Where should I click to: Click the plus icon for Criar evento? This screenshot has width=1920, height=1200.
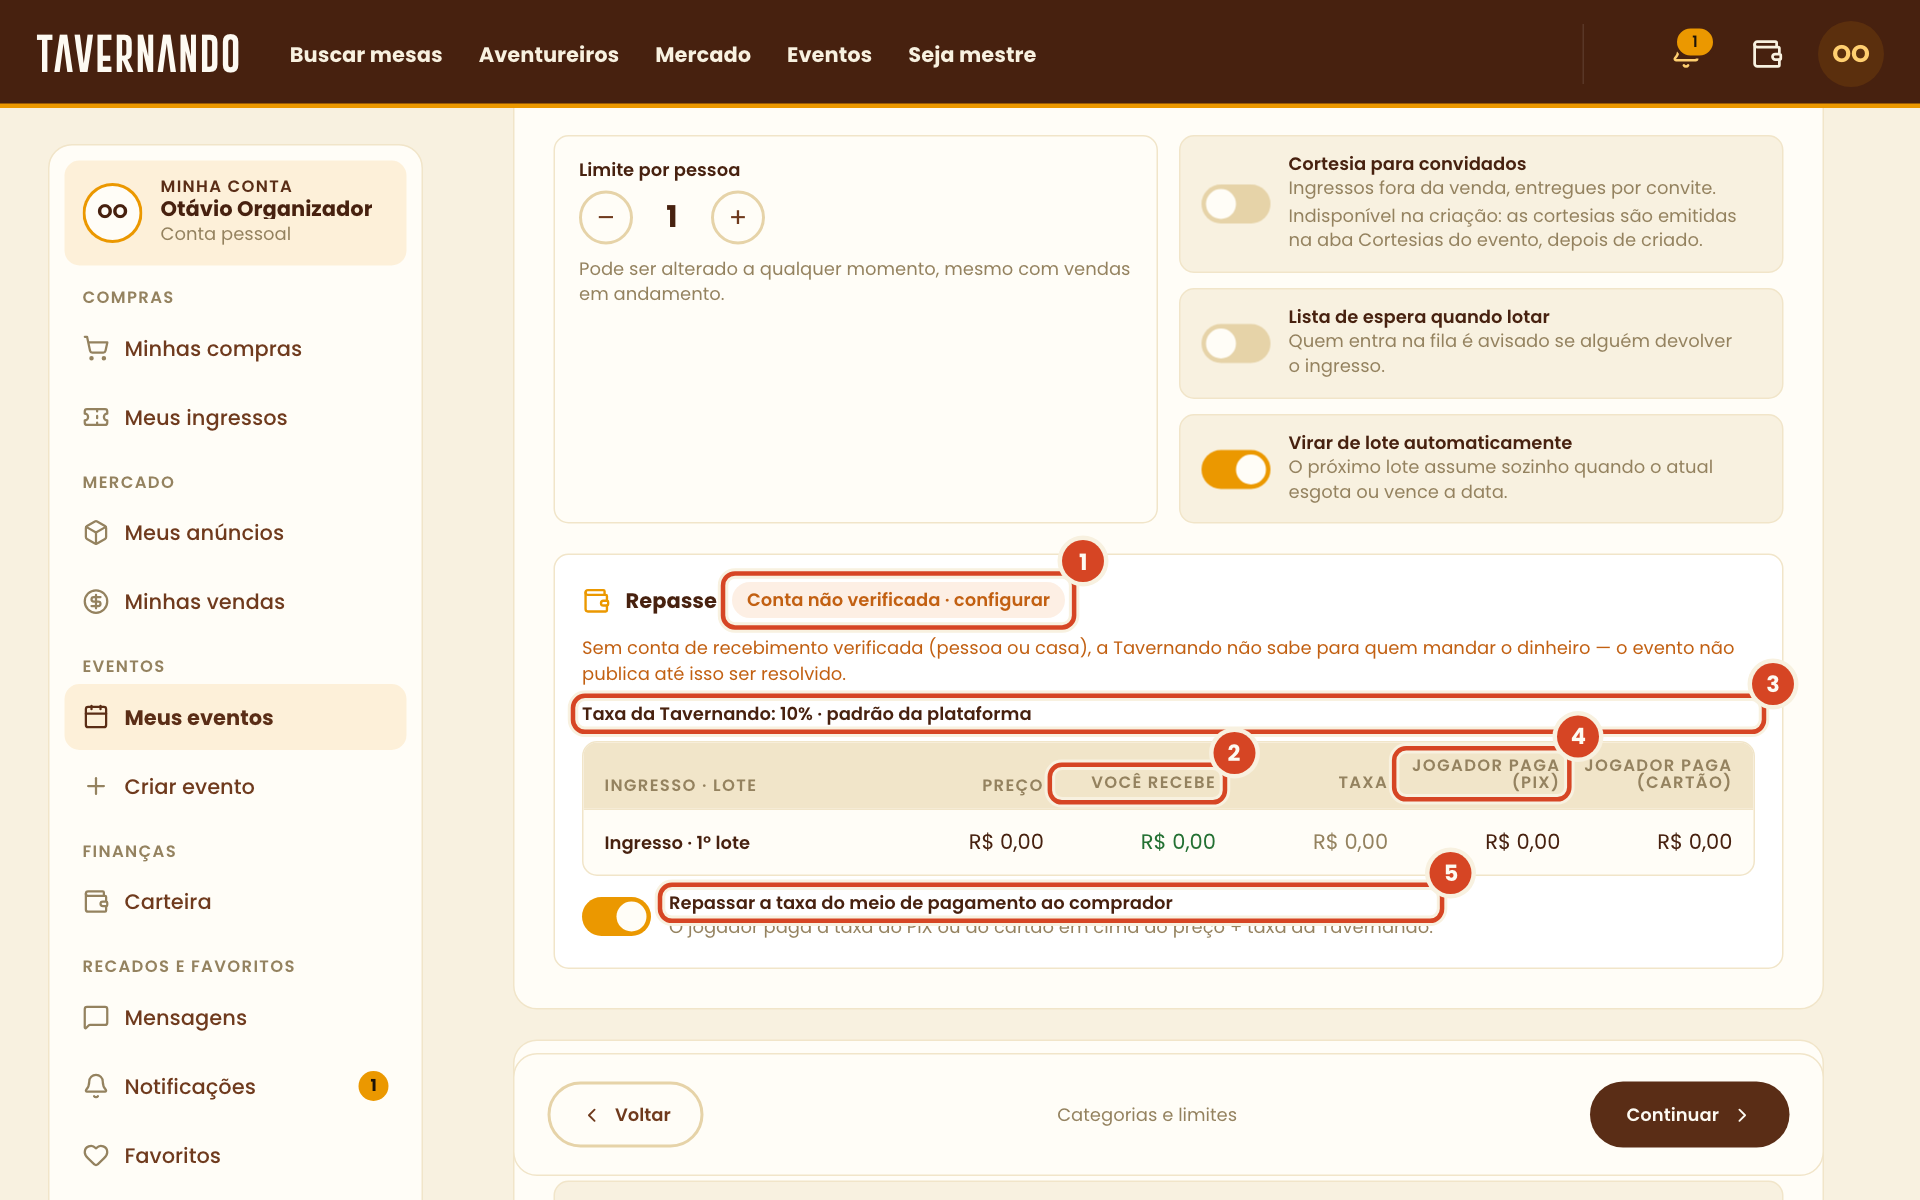pos(96,786)
